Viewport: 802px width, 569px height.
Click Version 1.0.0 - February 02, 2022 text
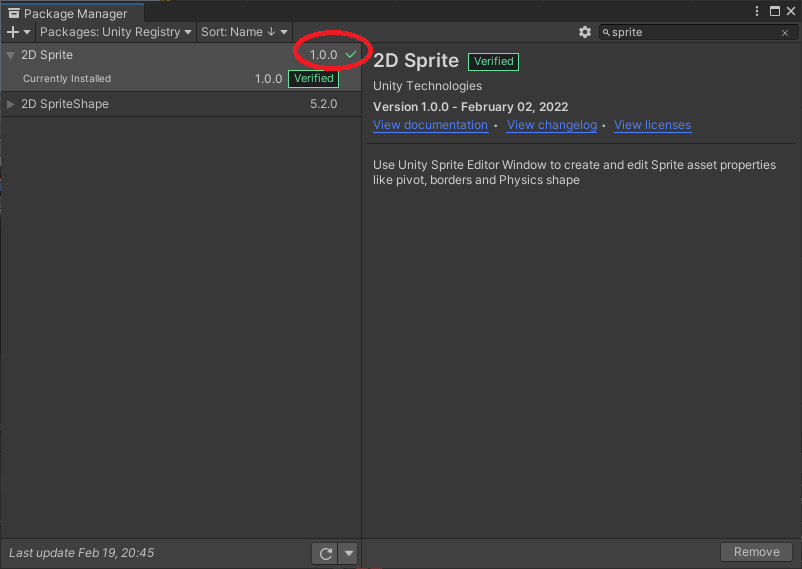471,107
